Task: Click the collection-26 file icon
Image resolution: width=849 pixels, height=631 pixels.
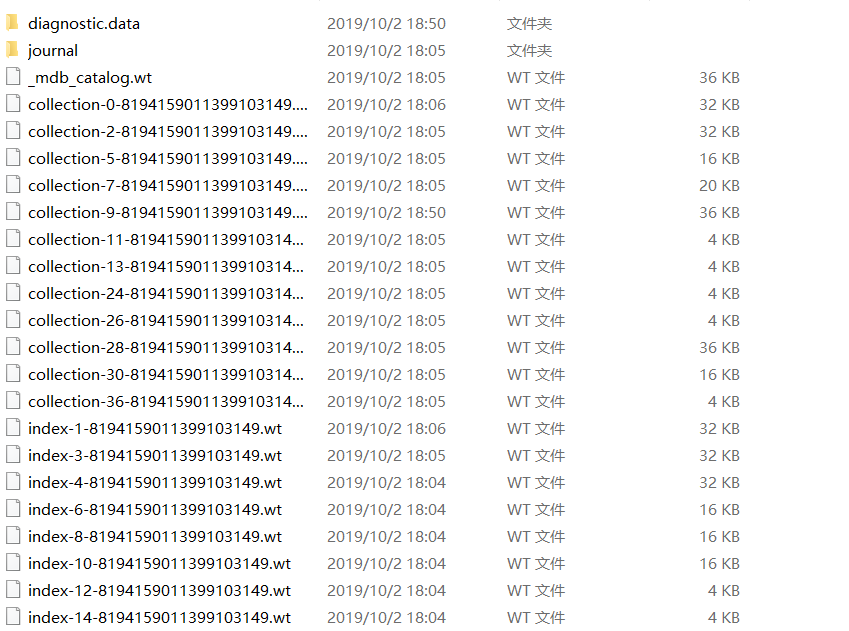Action: coord(13,320)
